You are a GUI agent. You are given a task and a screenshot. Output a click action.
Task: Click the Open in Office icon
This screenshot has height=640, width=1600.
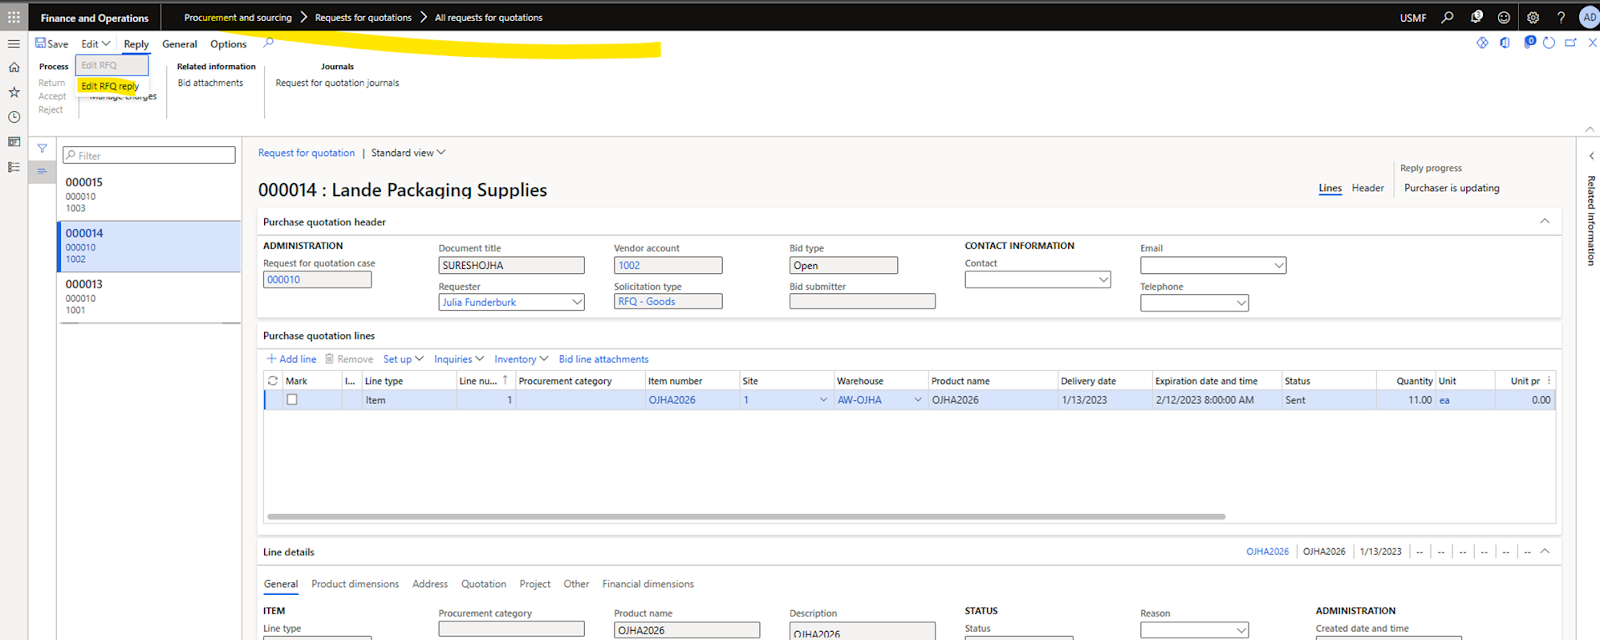point(1505,43)
